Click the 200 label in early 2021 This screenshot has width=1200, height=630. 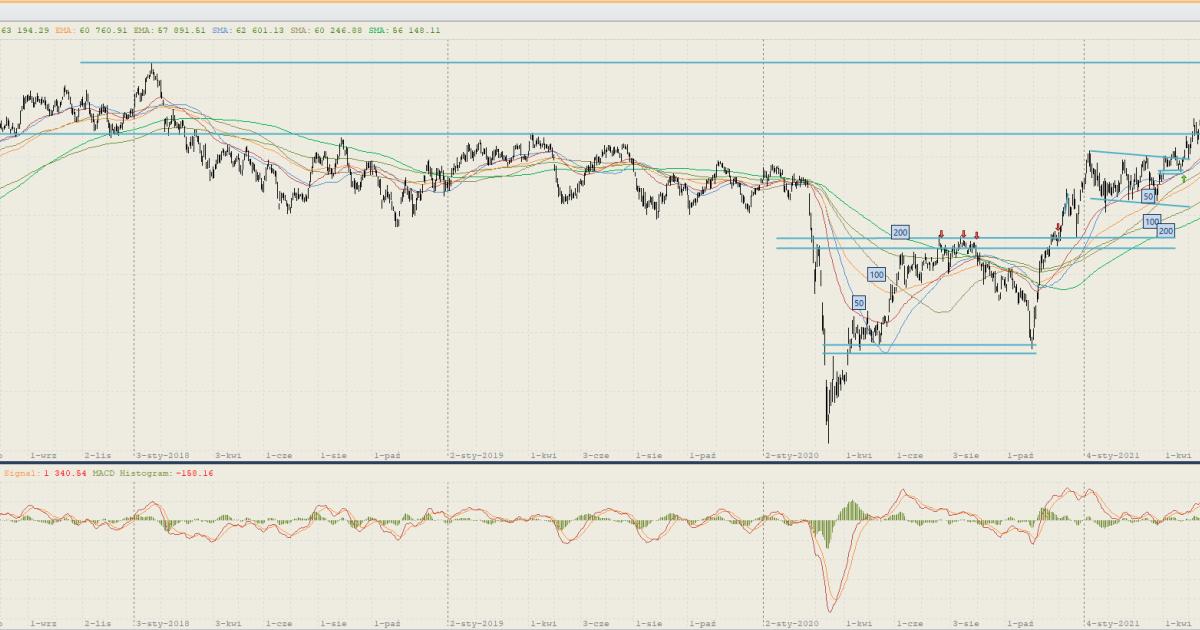point(1165,231)
